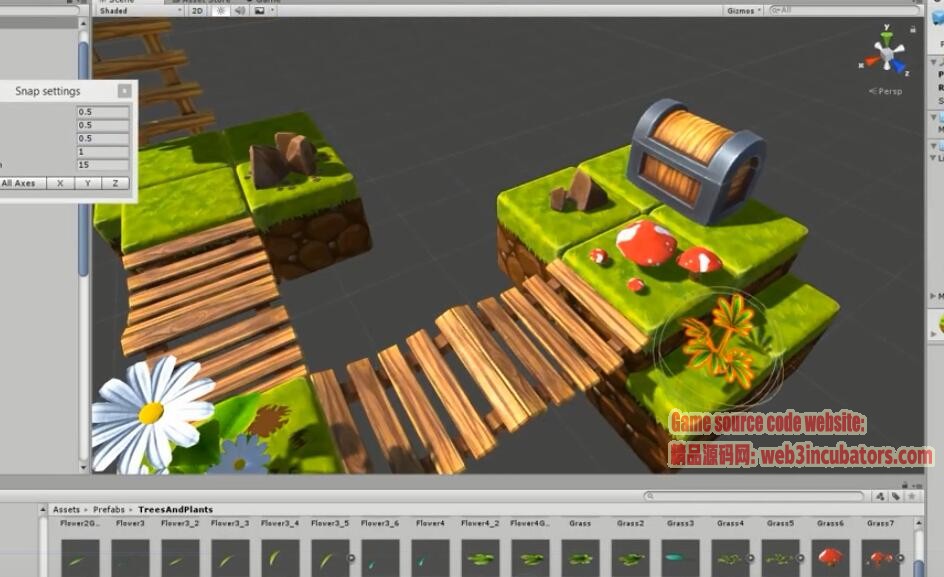Snap Z axis button
The width and height of the screenshot is (944, 577).
click(x=115, y=183)
